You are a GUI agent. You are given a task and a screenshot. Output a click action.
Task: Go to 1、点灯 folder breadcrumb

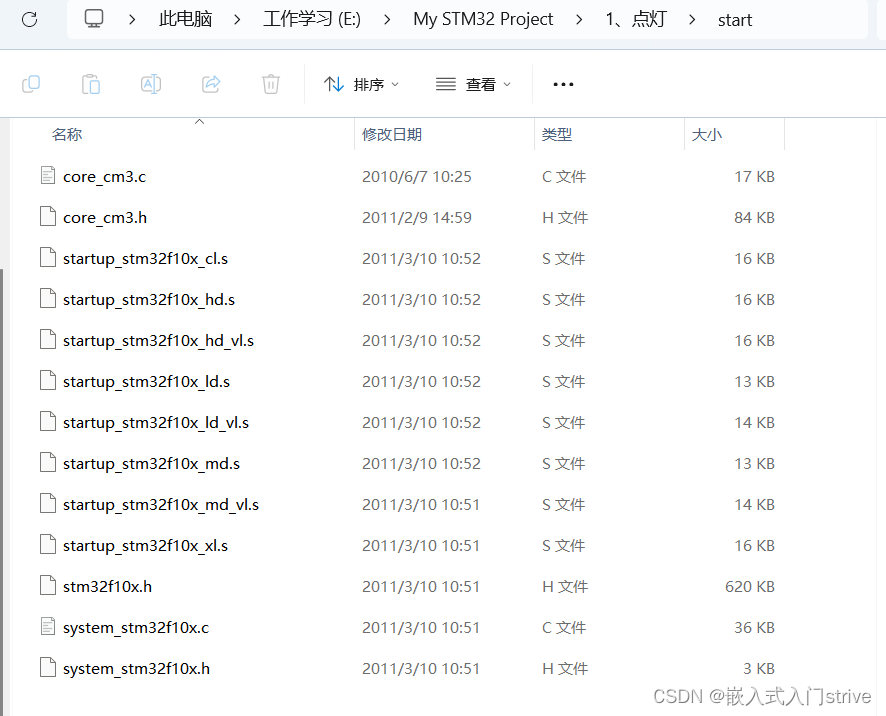636,19
